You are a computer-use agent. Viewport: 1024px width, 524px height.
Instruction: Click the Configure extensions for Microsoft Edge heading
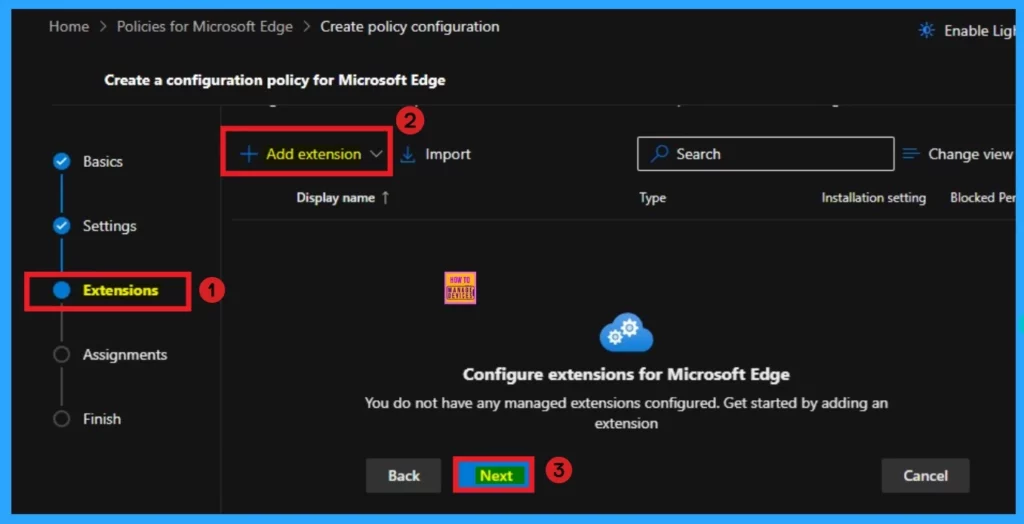(x=626, y=374)
